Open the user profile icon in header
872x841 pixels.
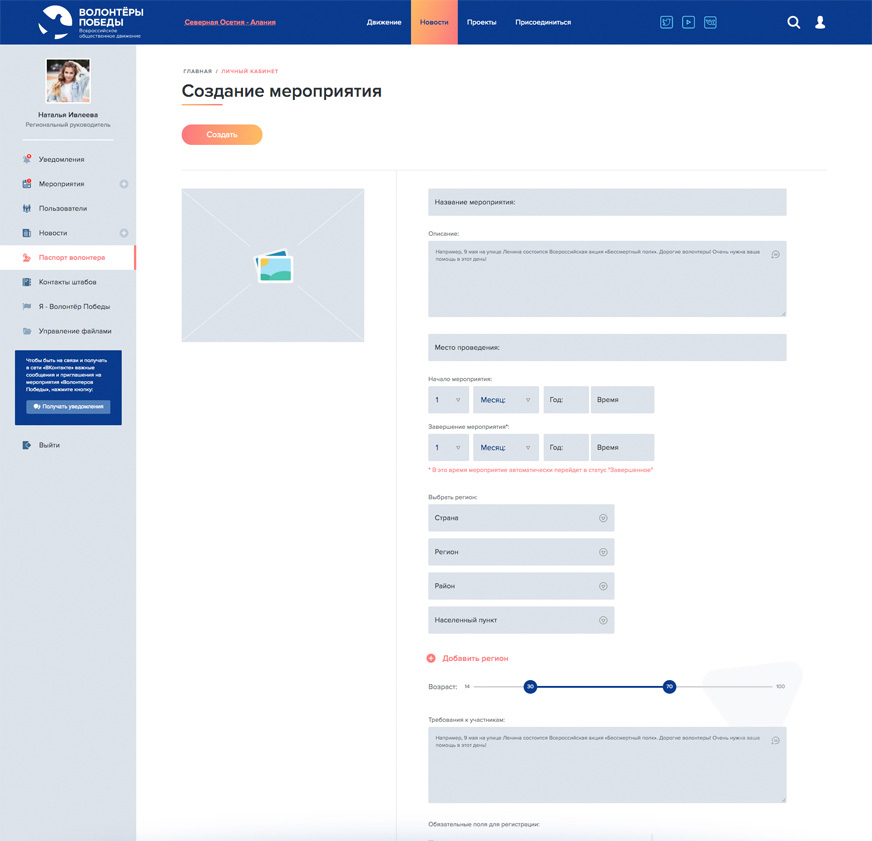[820, 22]
